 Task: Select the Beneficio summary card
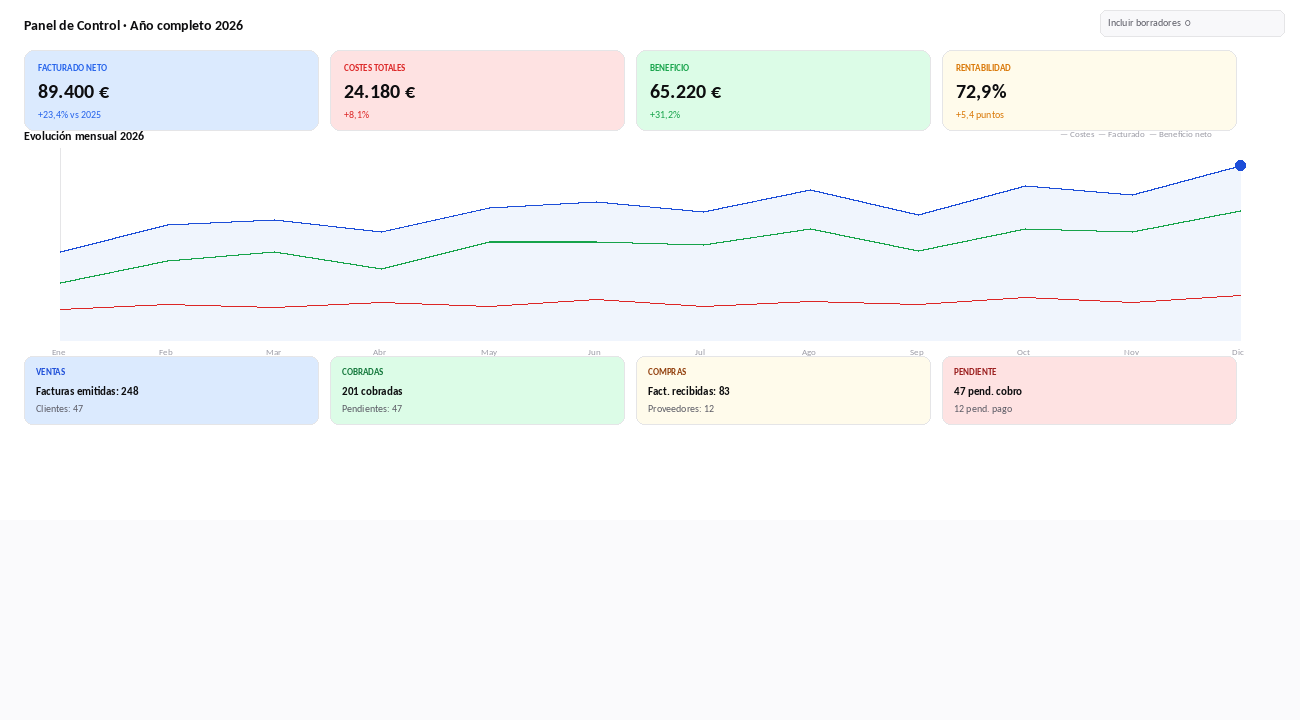[x=783, y=90]
